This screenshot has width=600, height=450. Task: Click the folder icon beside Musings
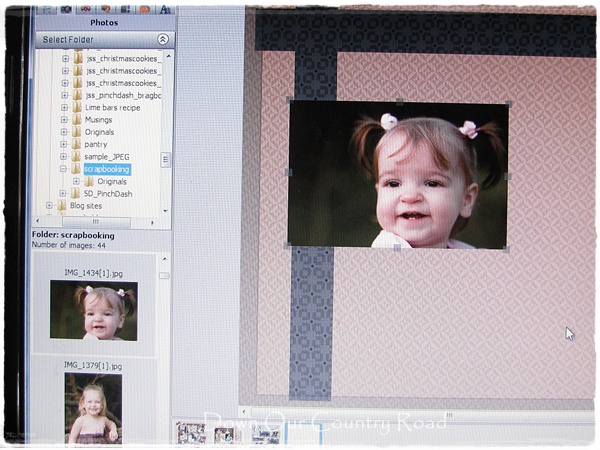point(77,120)
